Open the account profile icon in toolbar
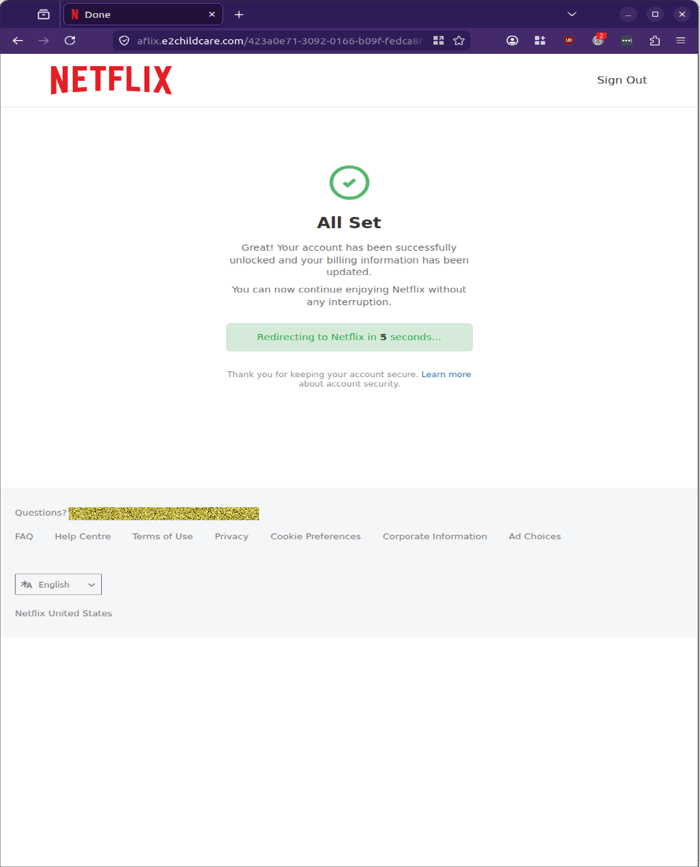 [512, 40]
